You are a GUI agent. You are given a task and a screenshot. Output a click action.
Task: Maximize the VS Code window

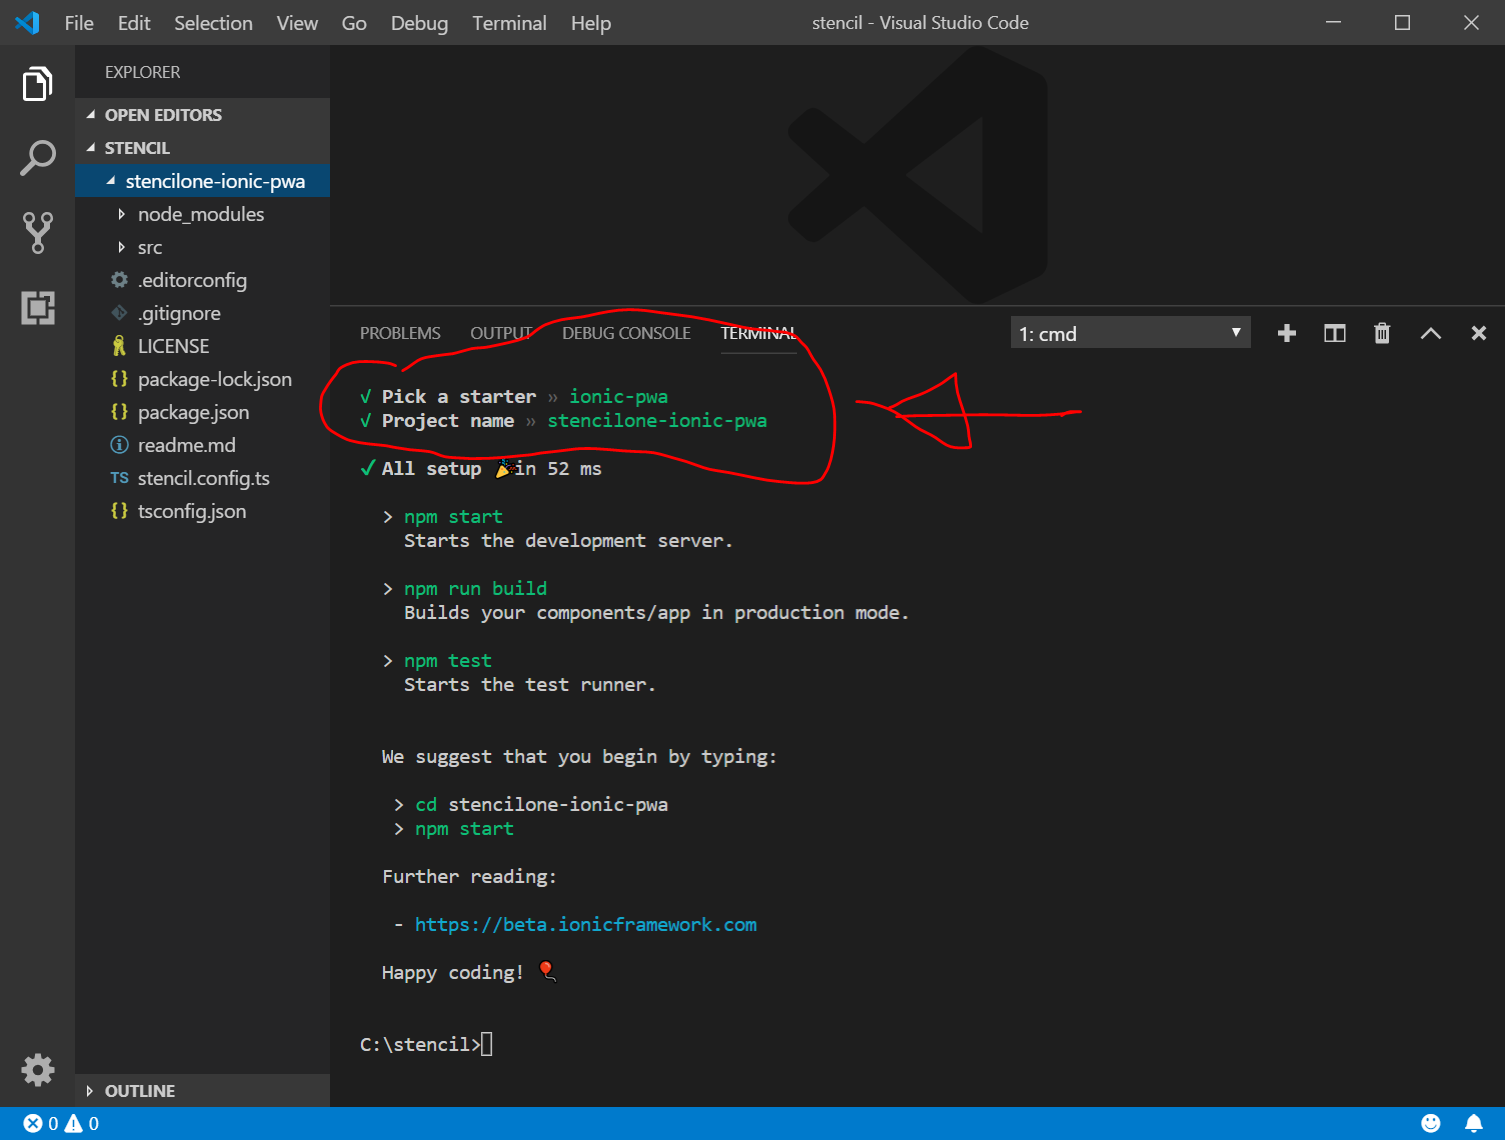tap(1402, 22)
